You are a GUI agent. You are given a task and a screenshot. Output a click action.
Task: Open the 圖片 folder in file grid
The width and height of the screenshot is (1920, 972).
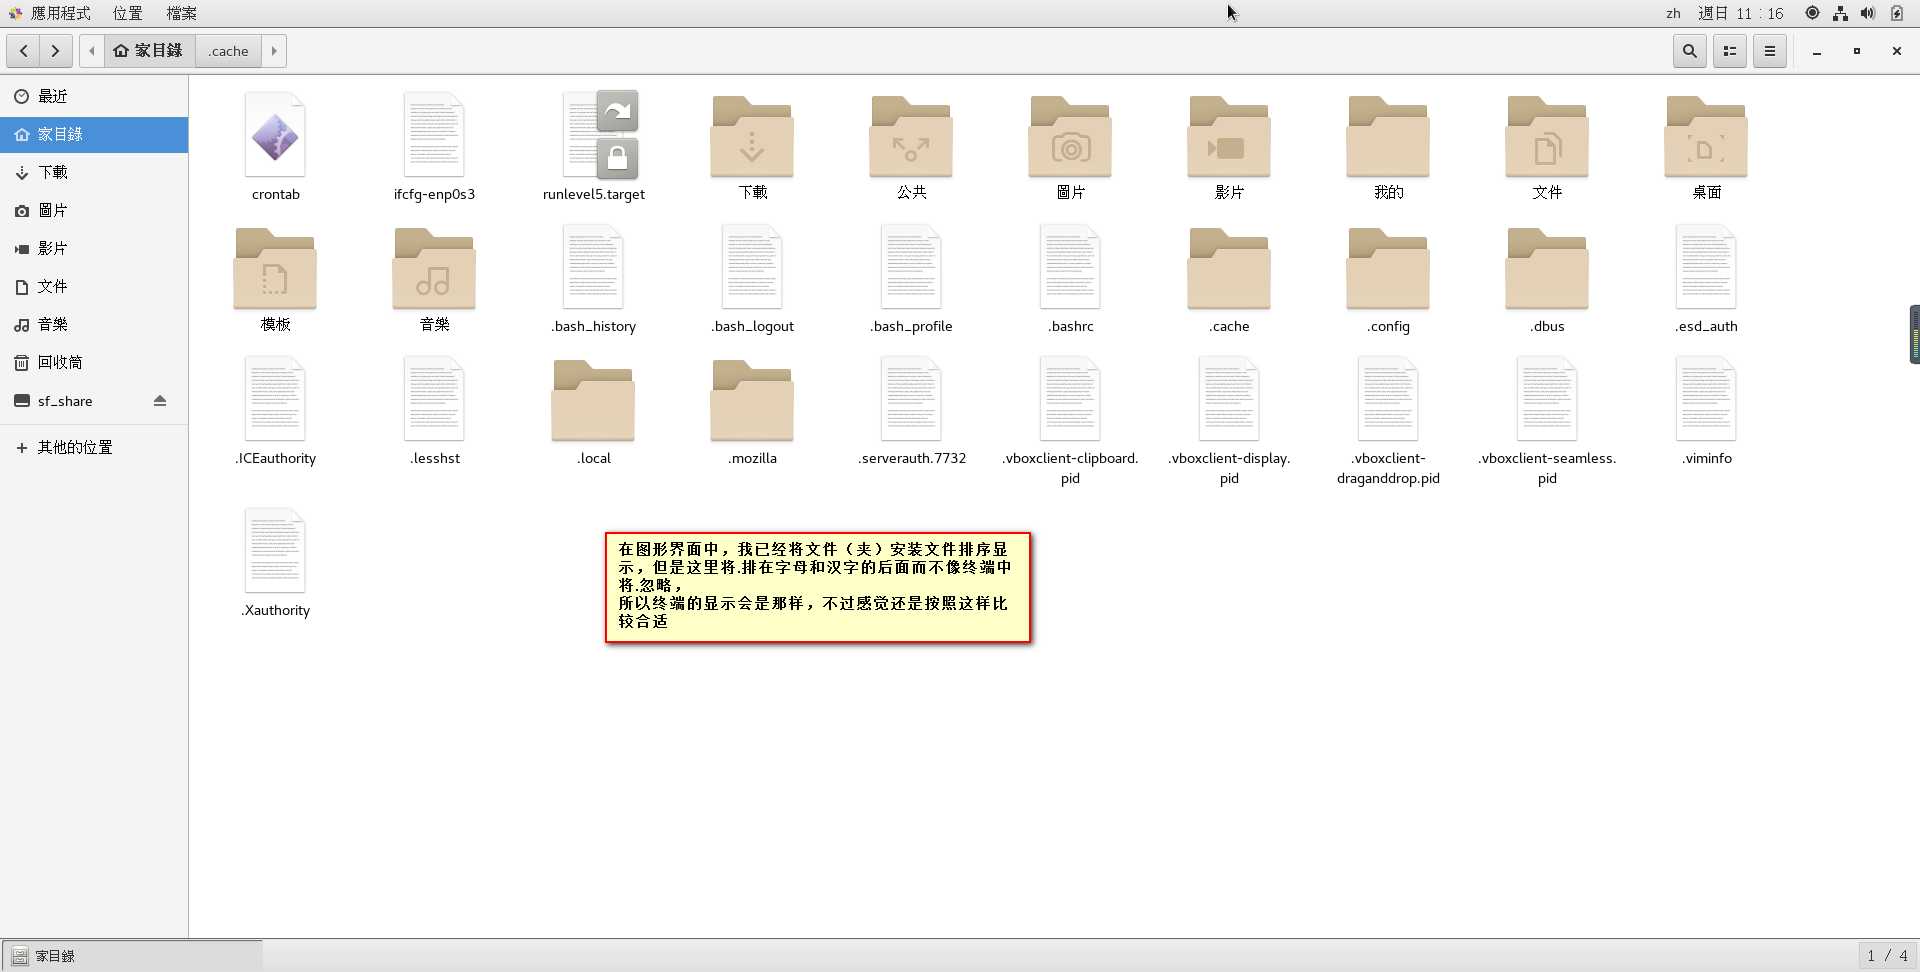tap(1070, 137)
